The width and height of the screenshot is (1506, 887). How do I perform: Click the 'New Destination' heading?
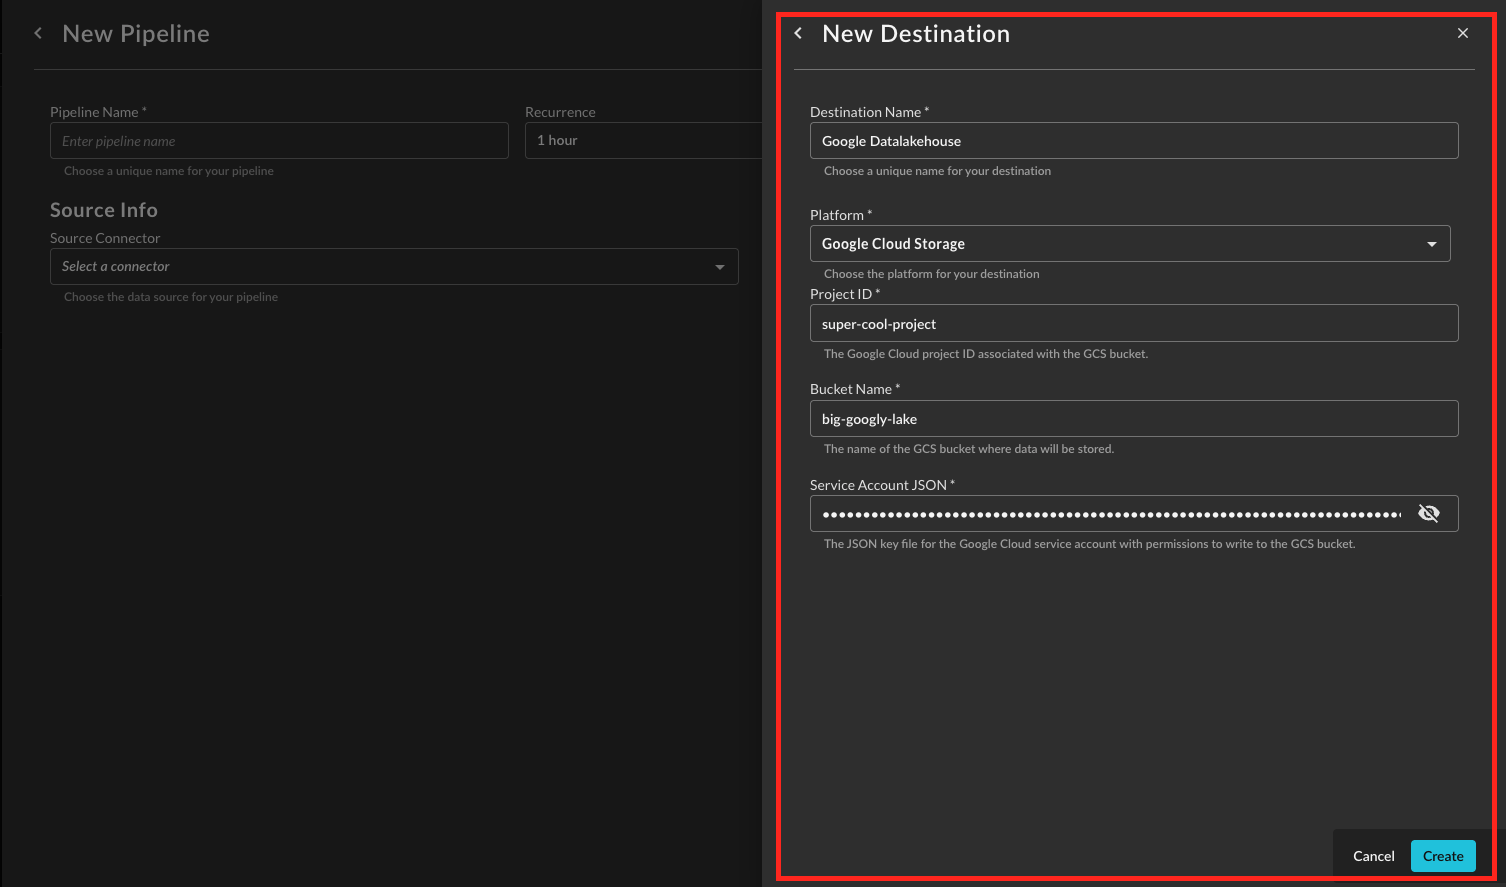916,34
